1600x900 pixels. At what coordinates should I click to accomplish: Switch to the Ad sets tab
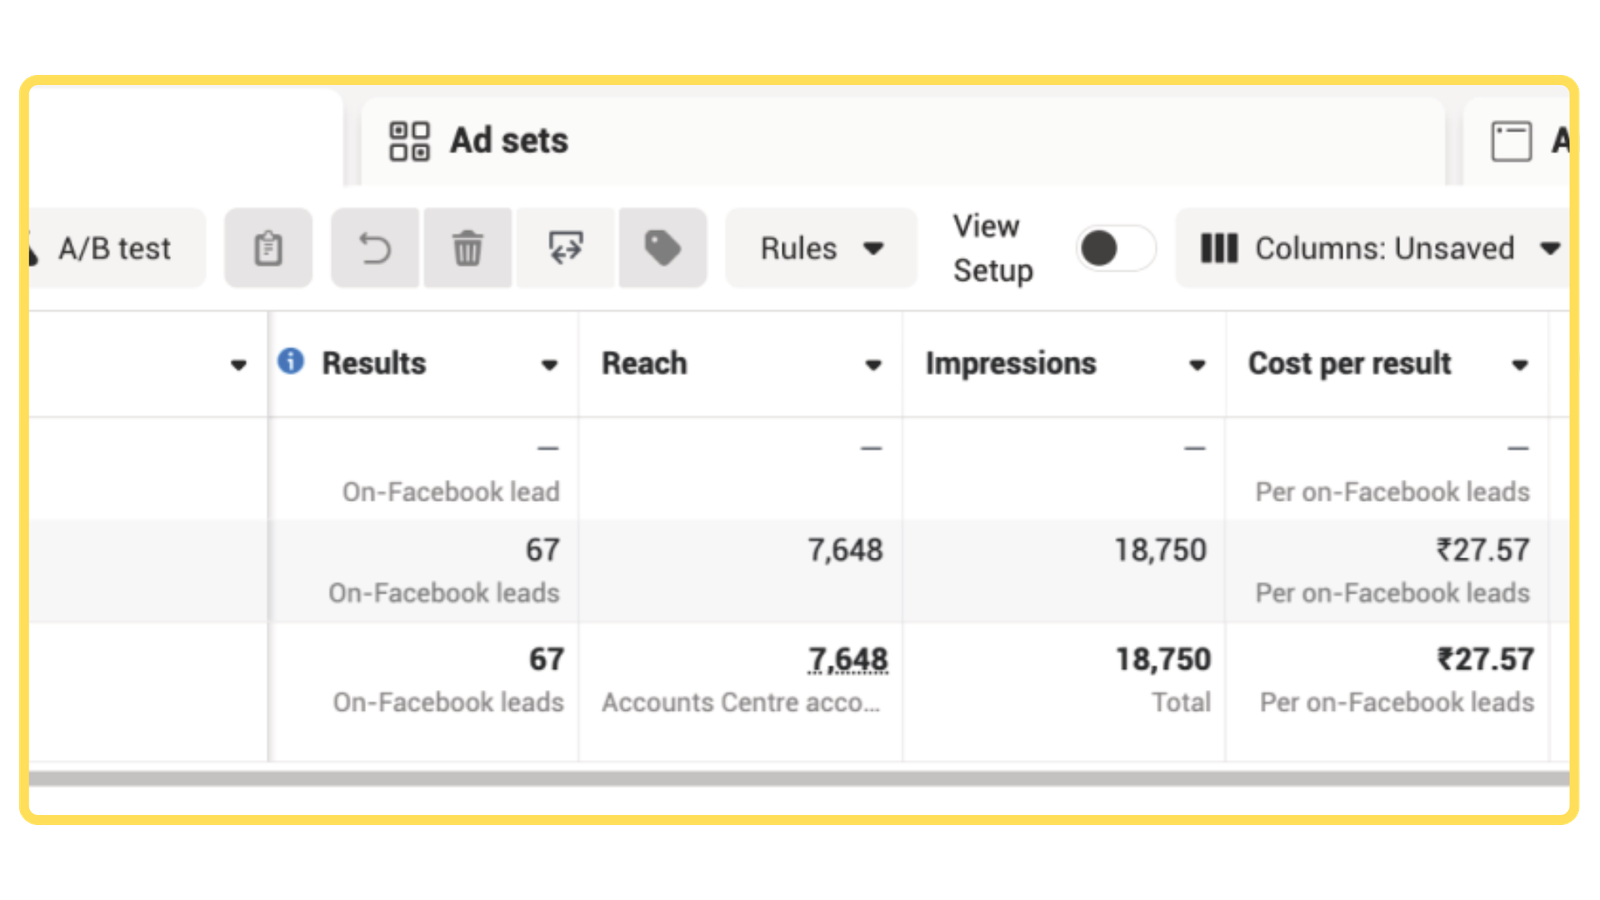[x=509, y=141]
